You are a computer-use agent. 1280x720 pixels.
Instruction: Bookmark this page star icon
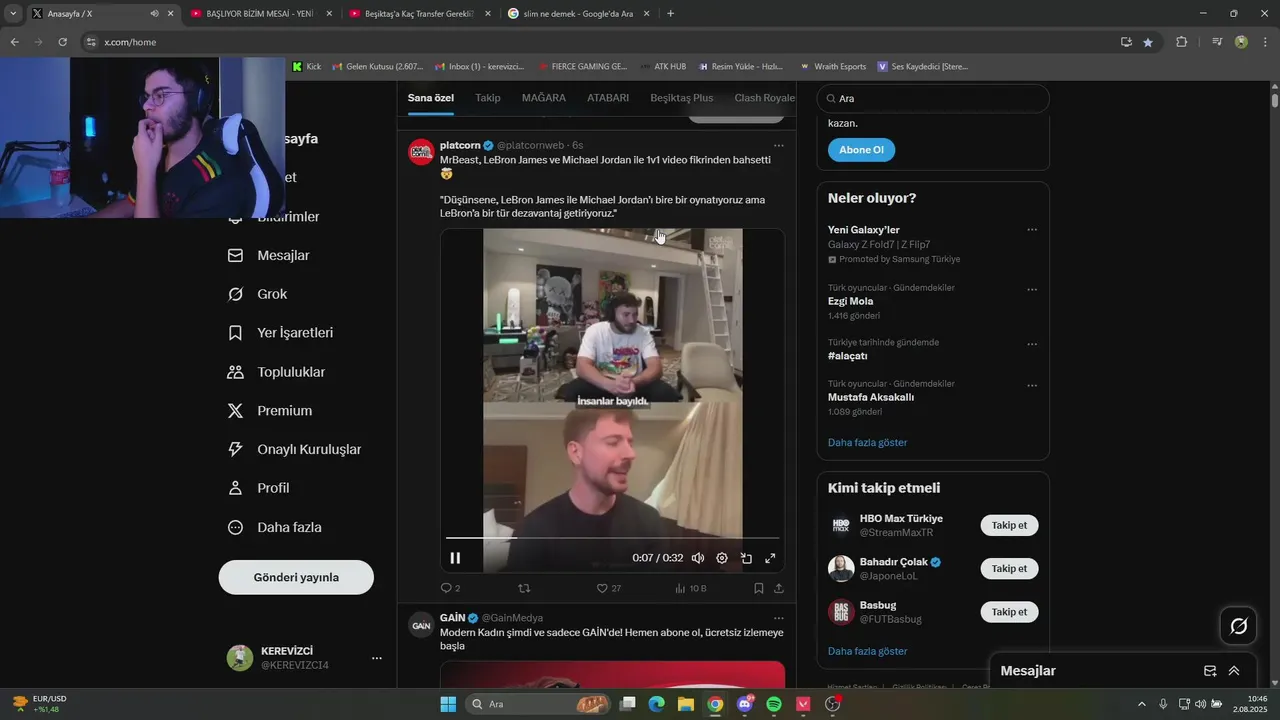tap(1148, 42)
